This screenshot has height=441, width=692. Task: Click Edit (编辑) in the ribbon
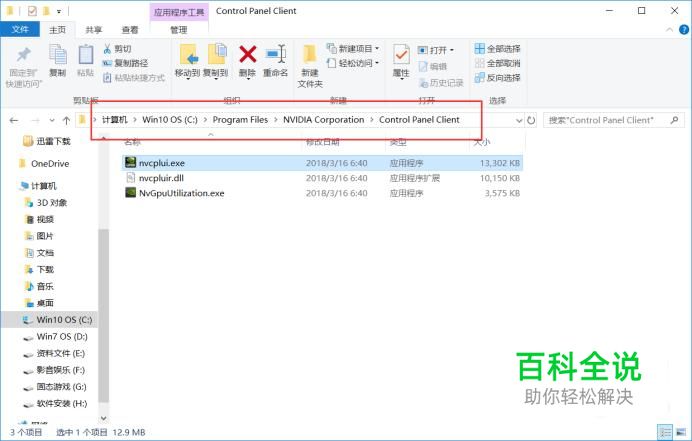[433, 67]
